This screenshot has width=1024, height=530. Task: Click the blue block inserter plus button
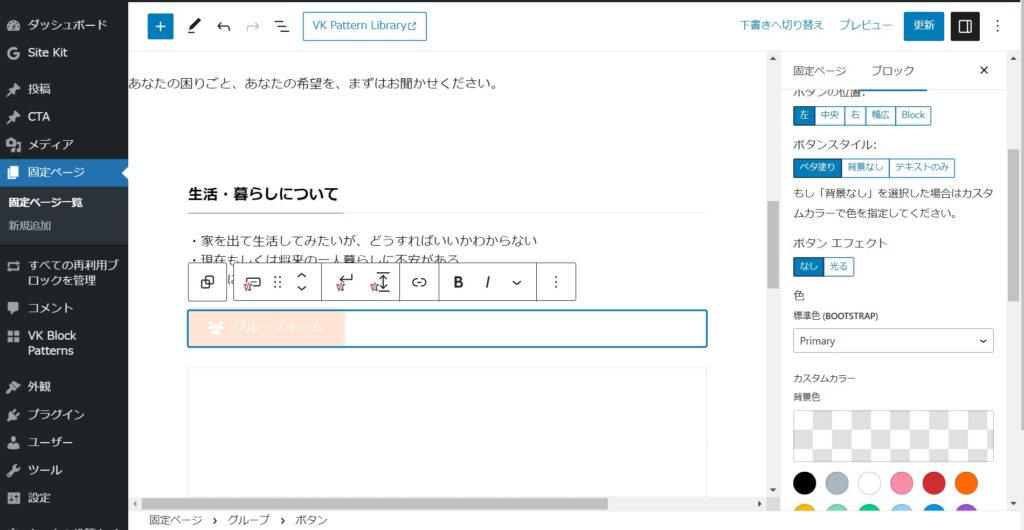[161, 26]
